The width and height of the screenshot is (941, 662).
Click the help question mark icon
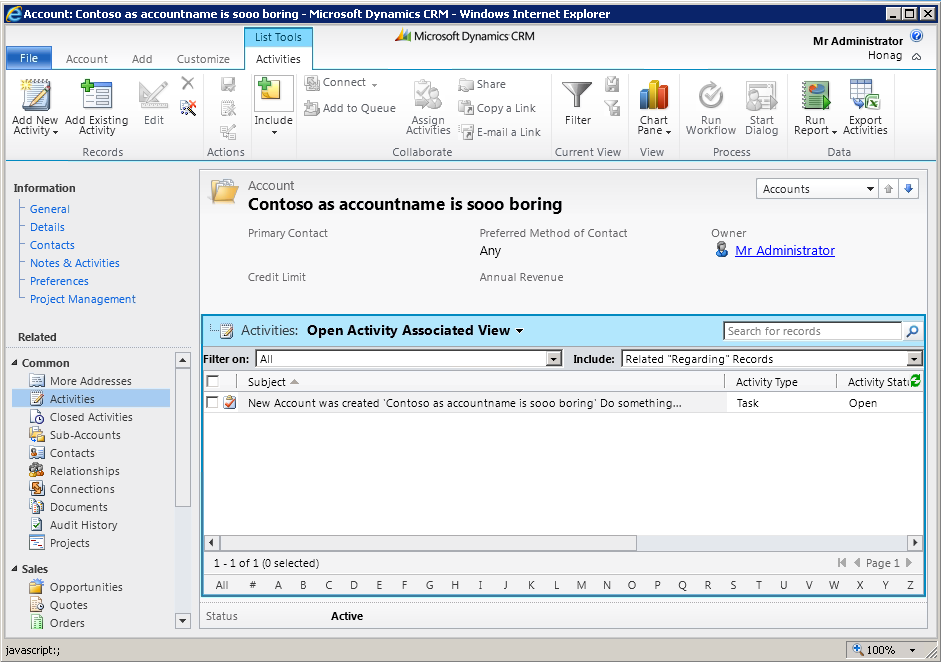[x=916, y=35]
